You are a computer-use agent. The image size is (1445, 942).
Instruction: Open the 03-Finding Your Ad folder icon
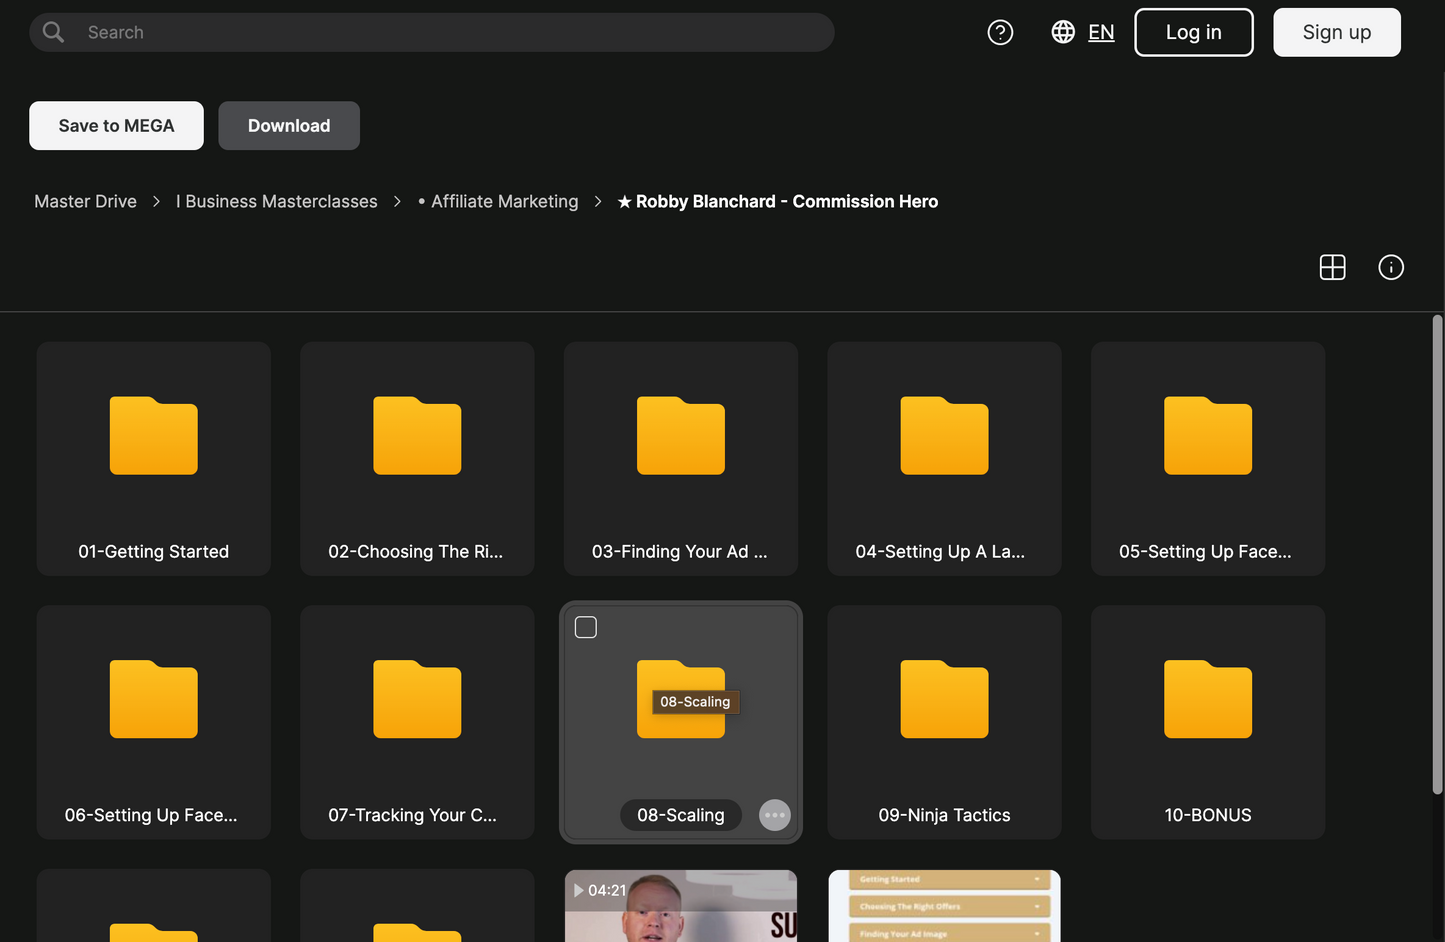click(681, 436)
